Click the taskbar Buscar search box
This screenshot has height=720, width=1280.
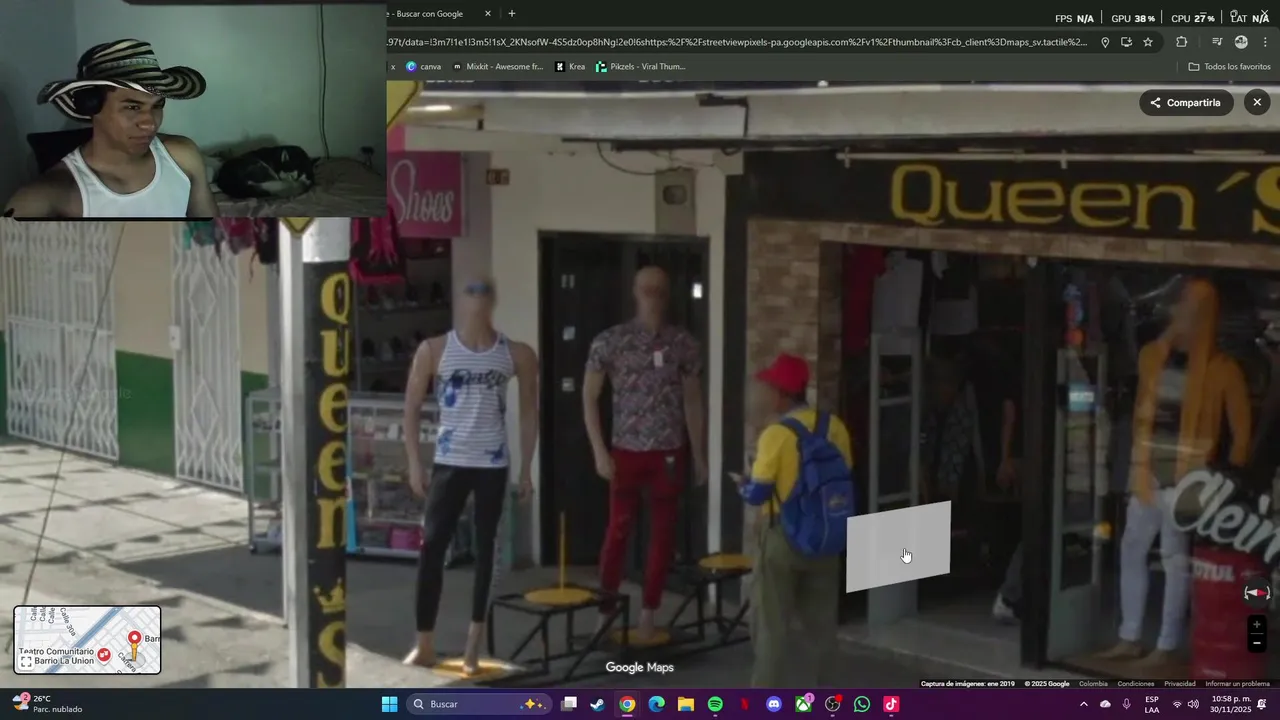(x=479, y=704)
